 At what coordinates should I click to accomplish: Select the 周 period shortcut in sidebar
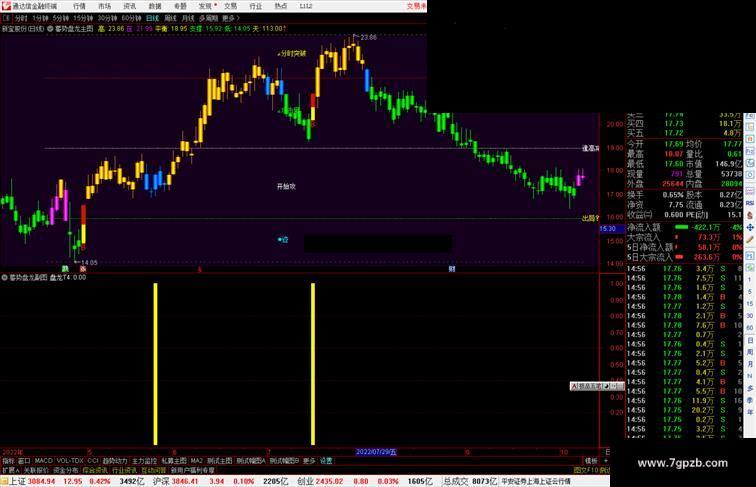pyautogui.click(x=750, y=352)
